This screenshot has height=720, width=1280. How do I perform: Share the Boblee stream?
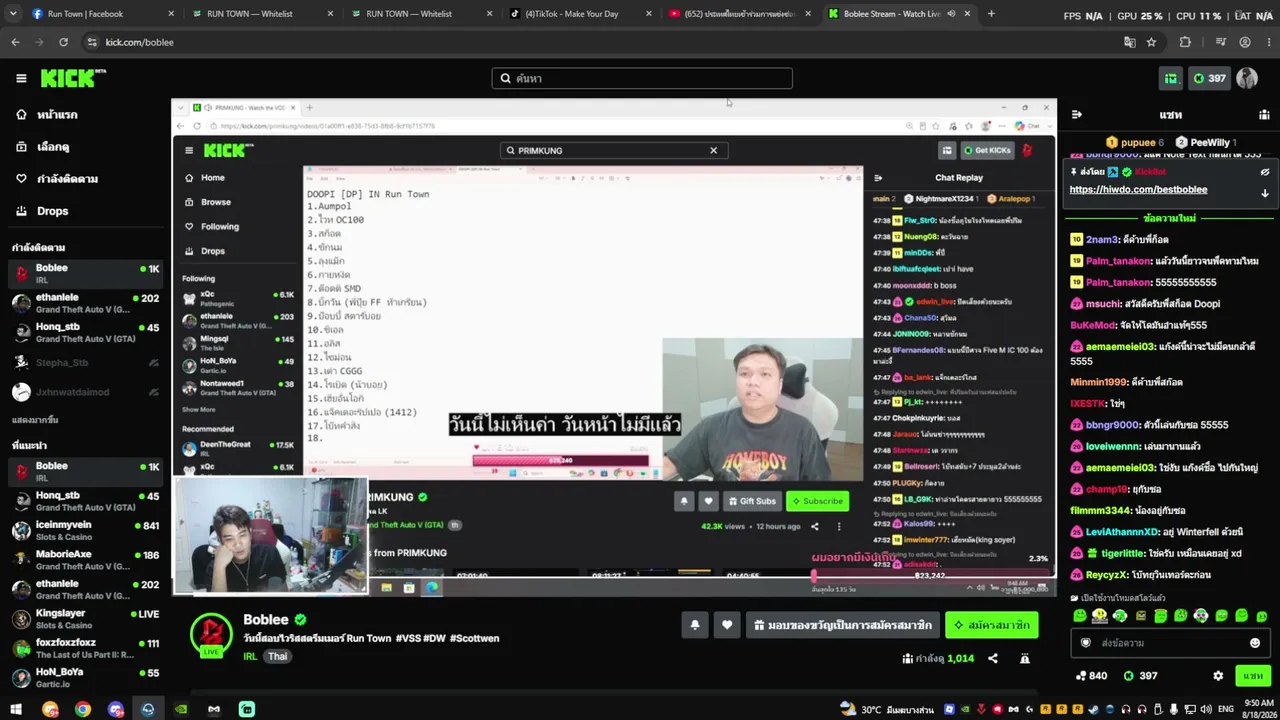tap(993, 659)
